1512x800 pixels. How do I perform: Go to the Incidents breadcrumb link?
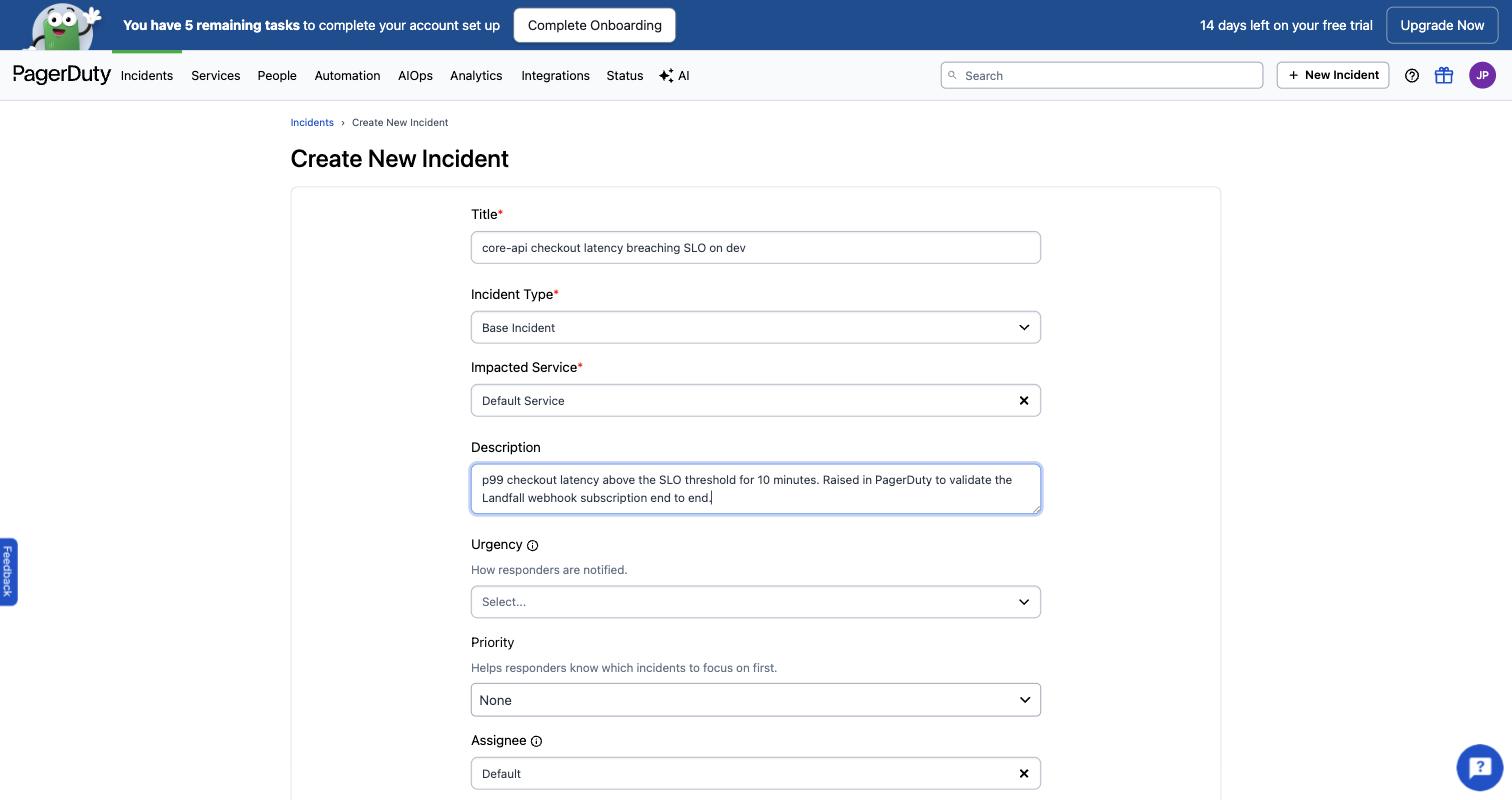pos(312,122)
